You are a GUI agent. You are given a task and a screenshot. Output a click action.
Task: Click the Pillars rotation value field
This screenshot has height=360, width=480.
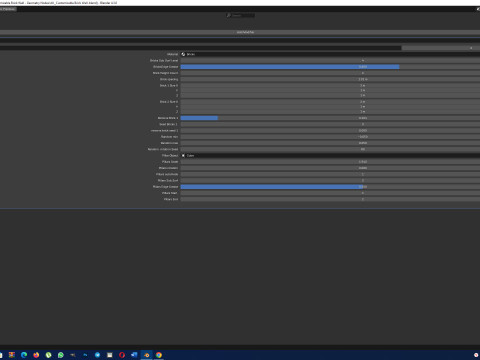(330, 168)
